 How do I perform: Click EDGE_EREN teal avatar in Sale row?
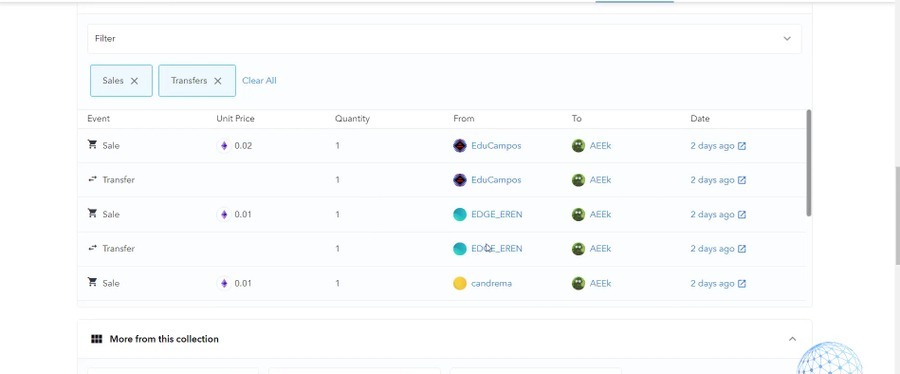[x=460, y=215]
